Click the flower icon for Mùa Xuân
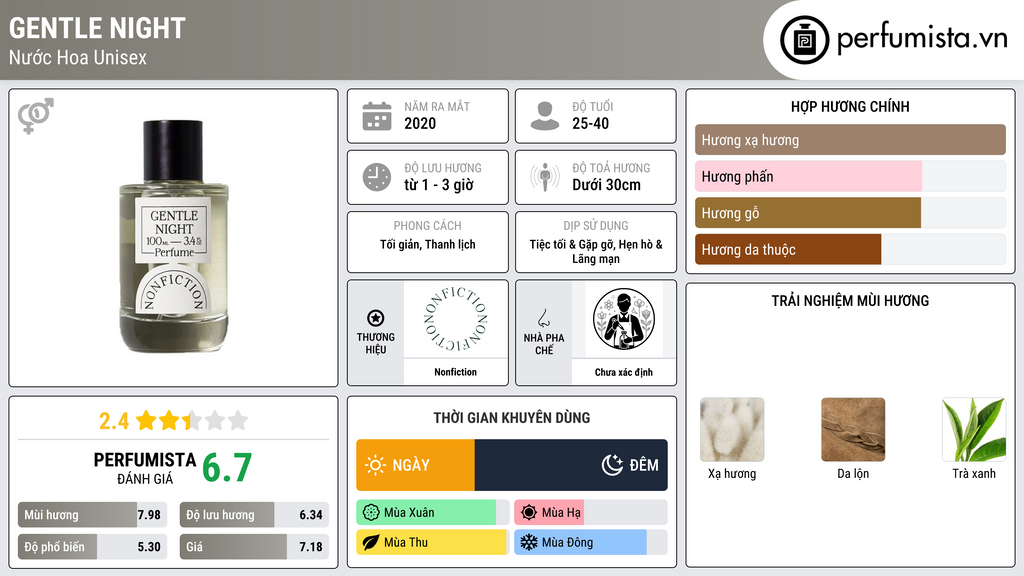Image resolution: width=1024 pixels, height=576 pixels. coord(370,513)
